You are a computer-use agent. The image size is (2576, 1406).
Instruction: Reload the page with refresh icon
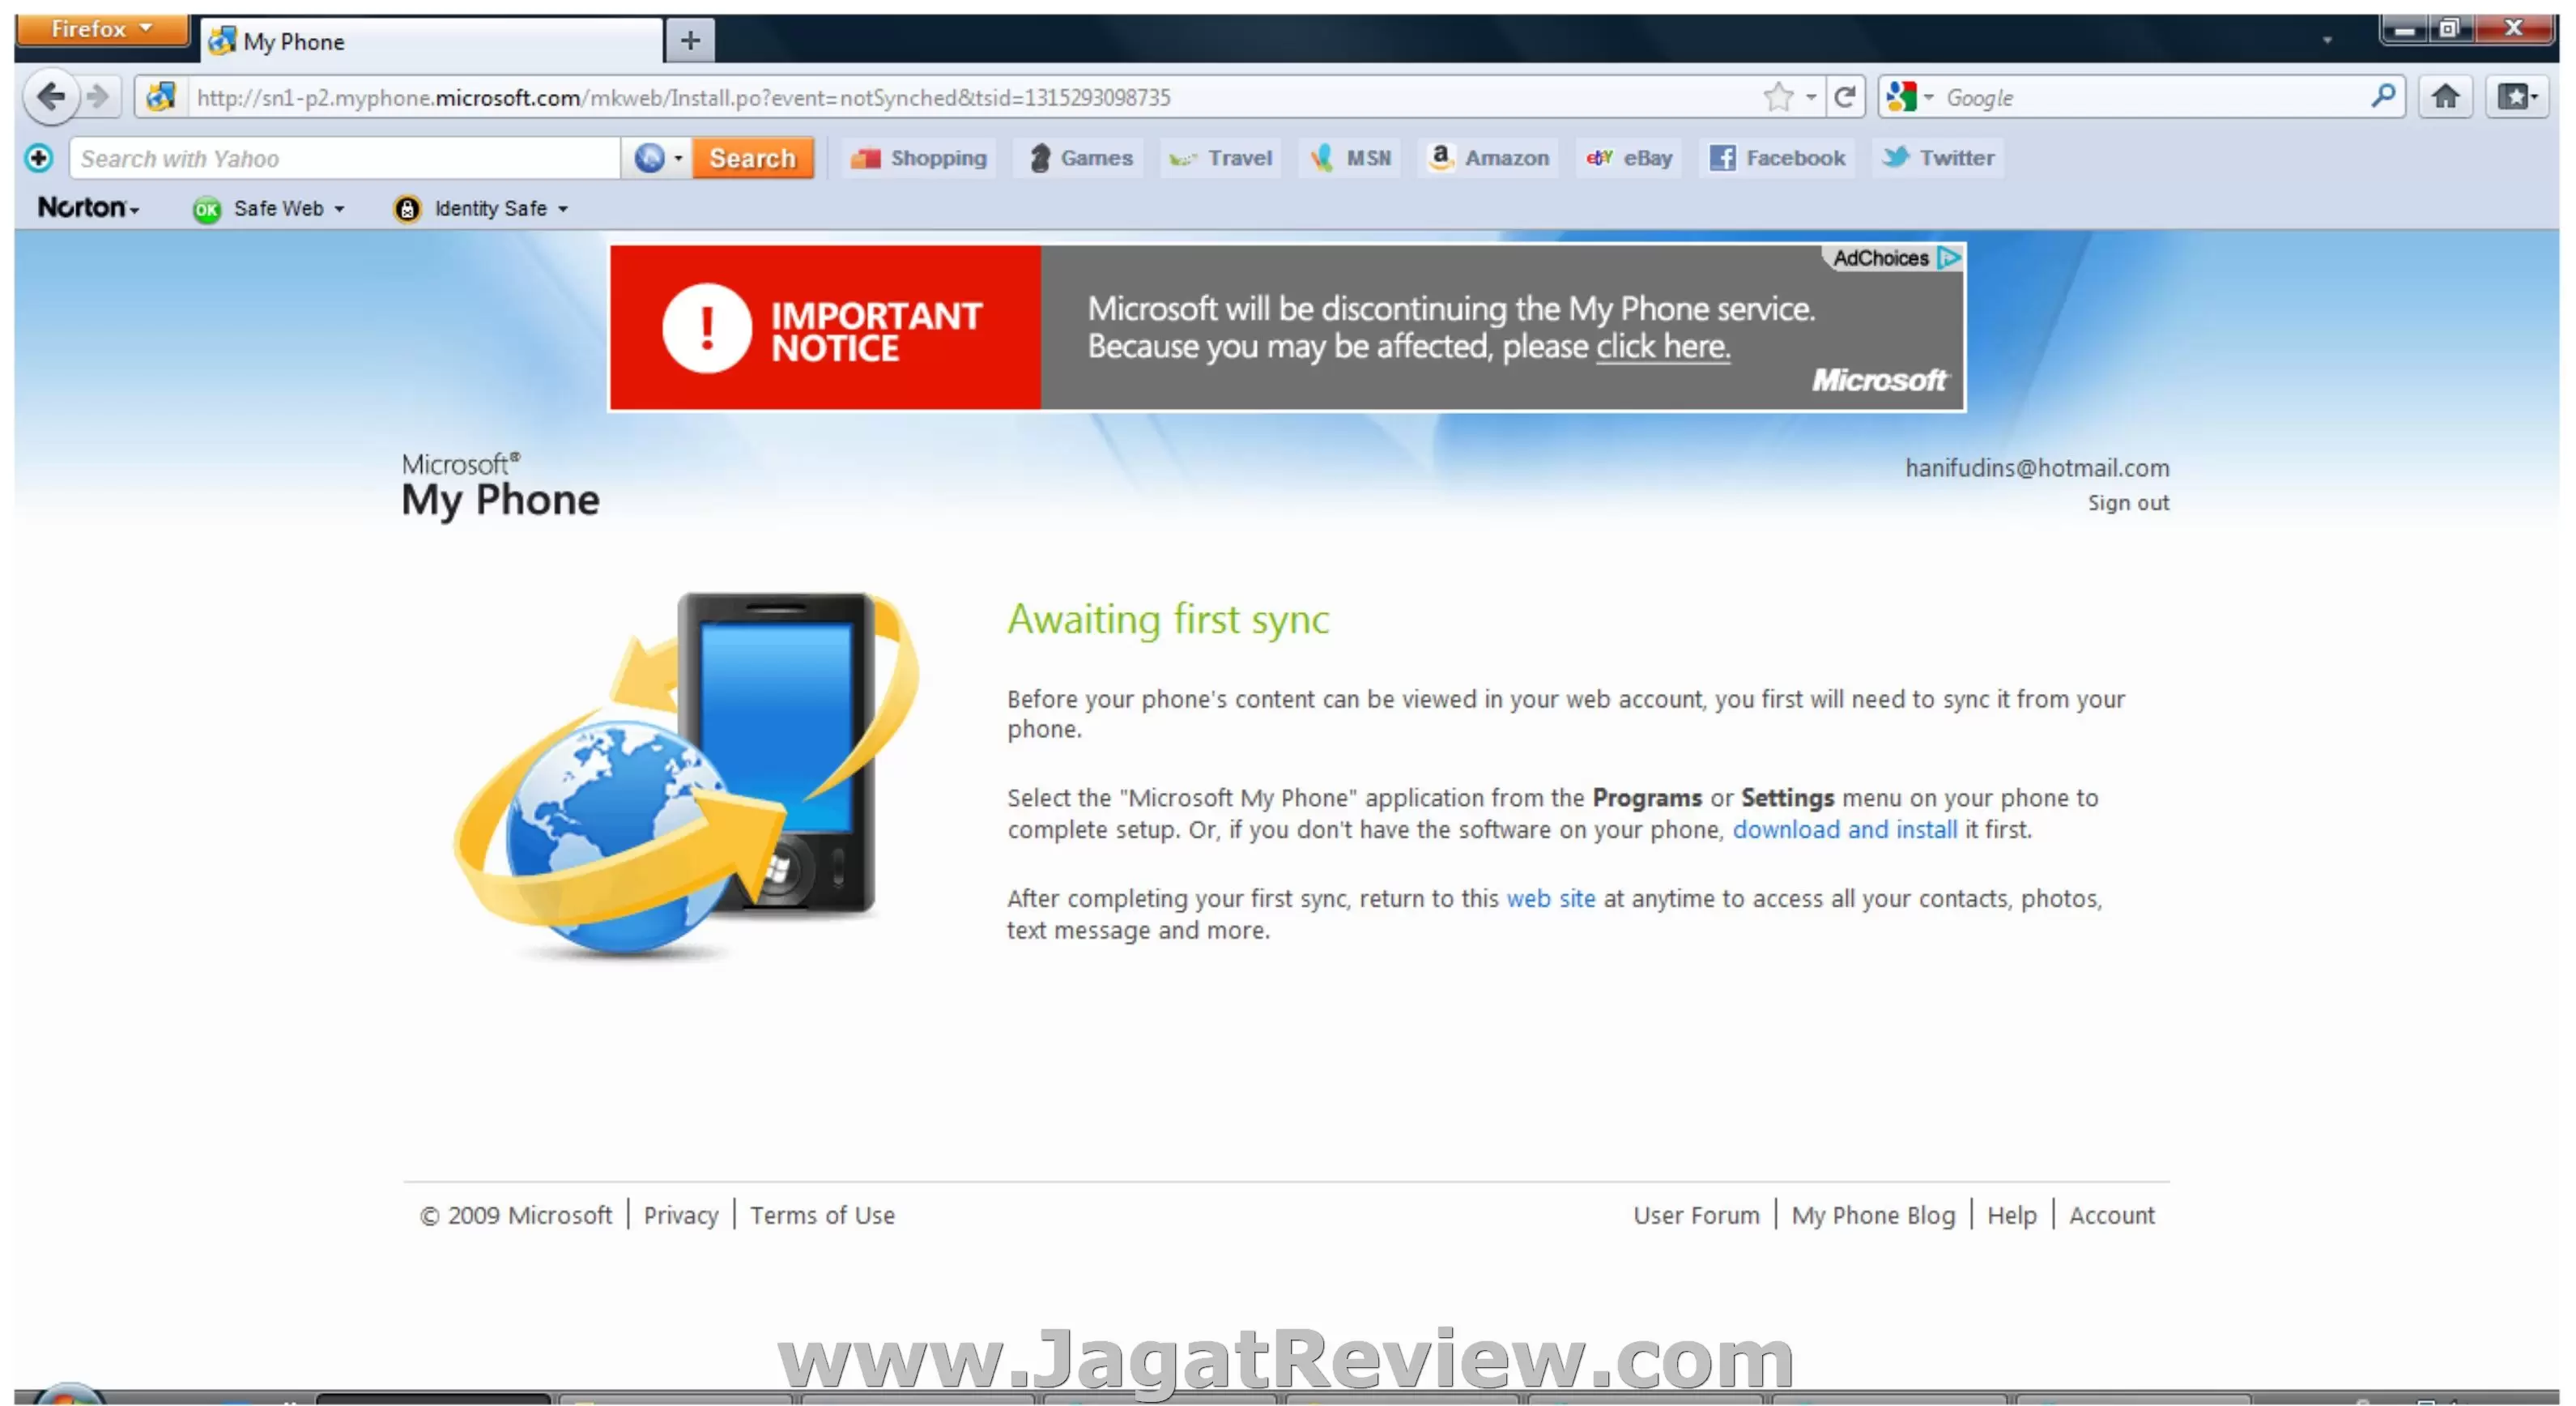1846,97
